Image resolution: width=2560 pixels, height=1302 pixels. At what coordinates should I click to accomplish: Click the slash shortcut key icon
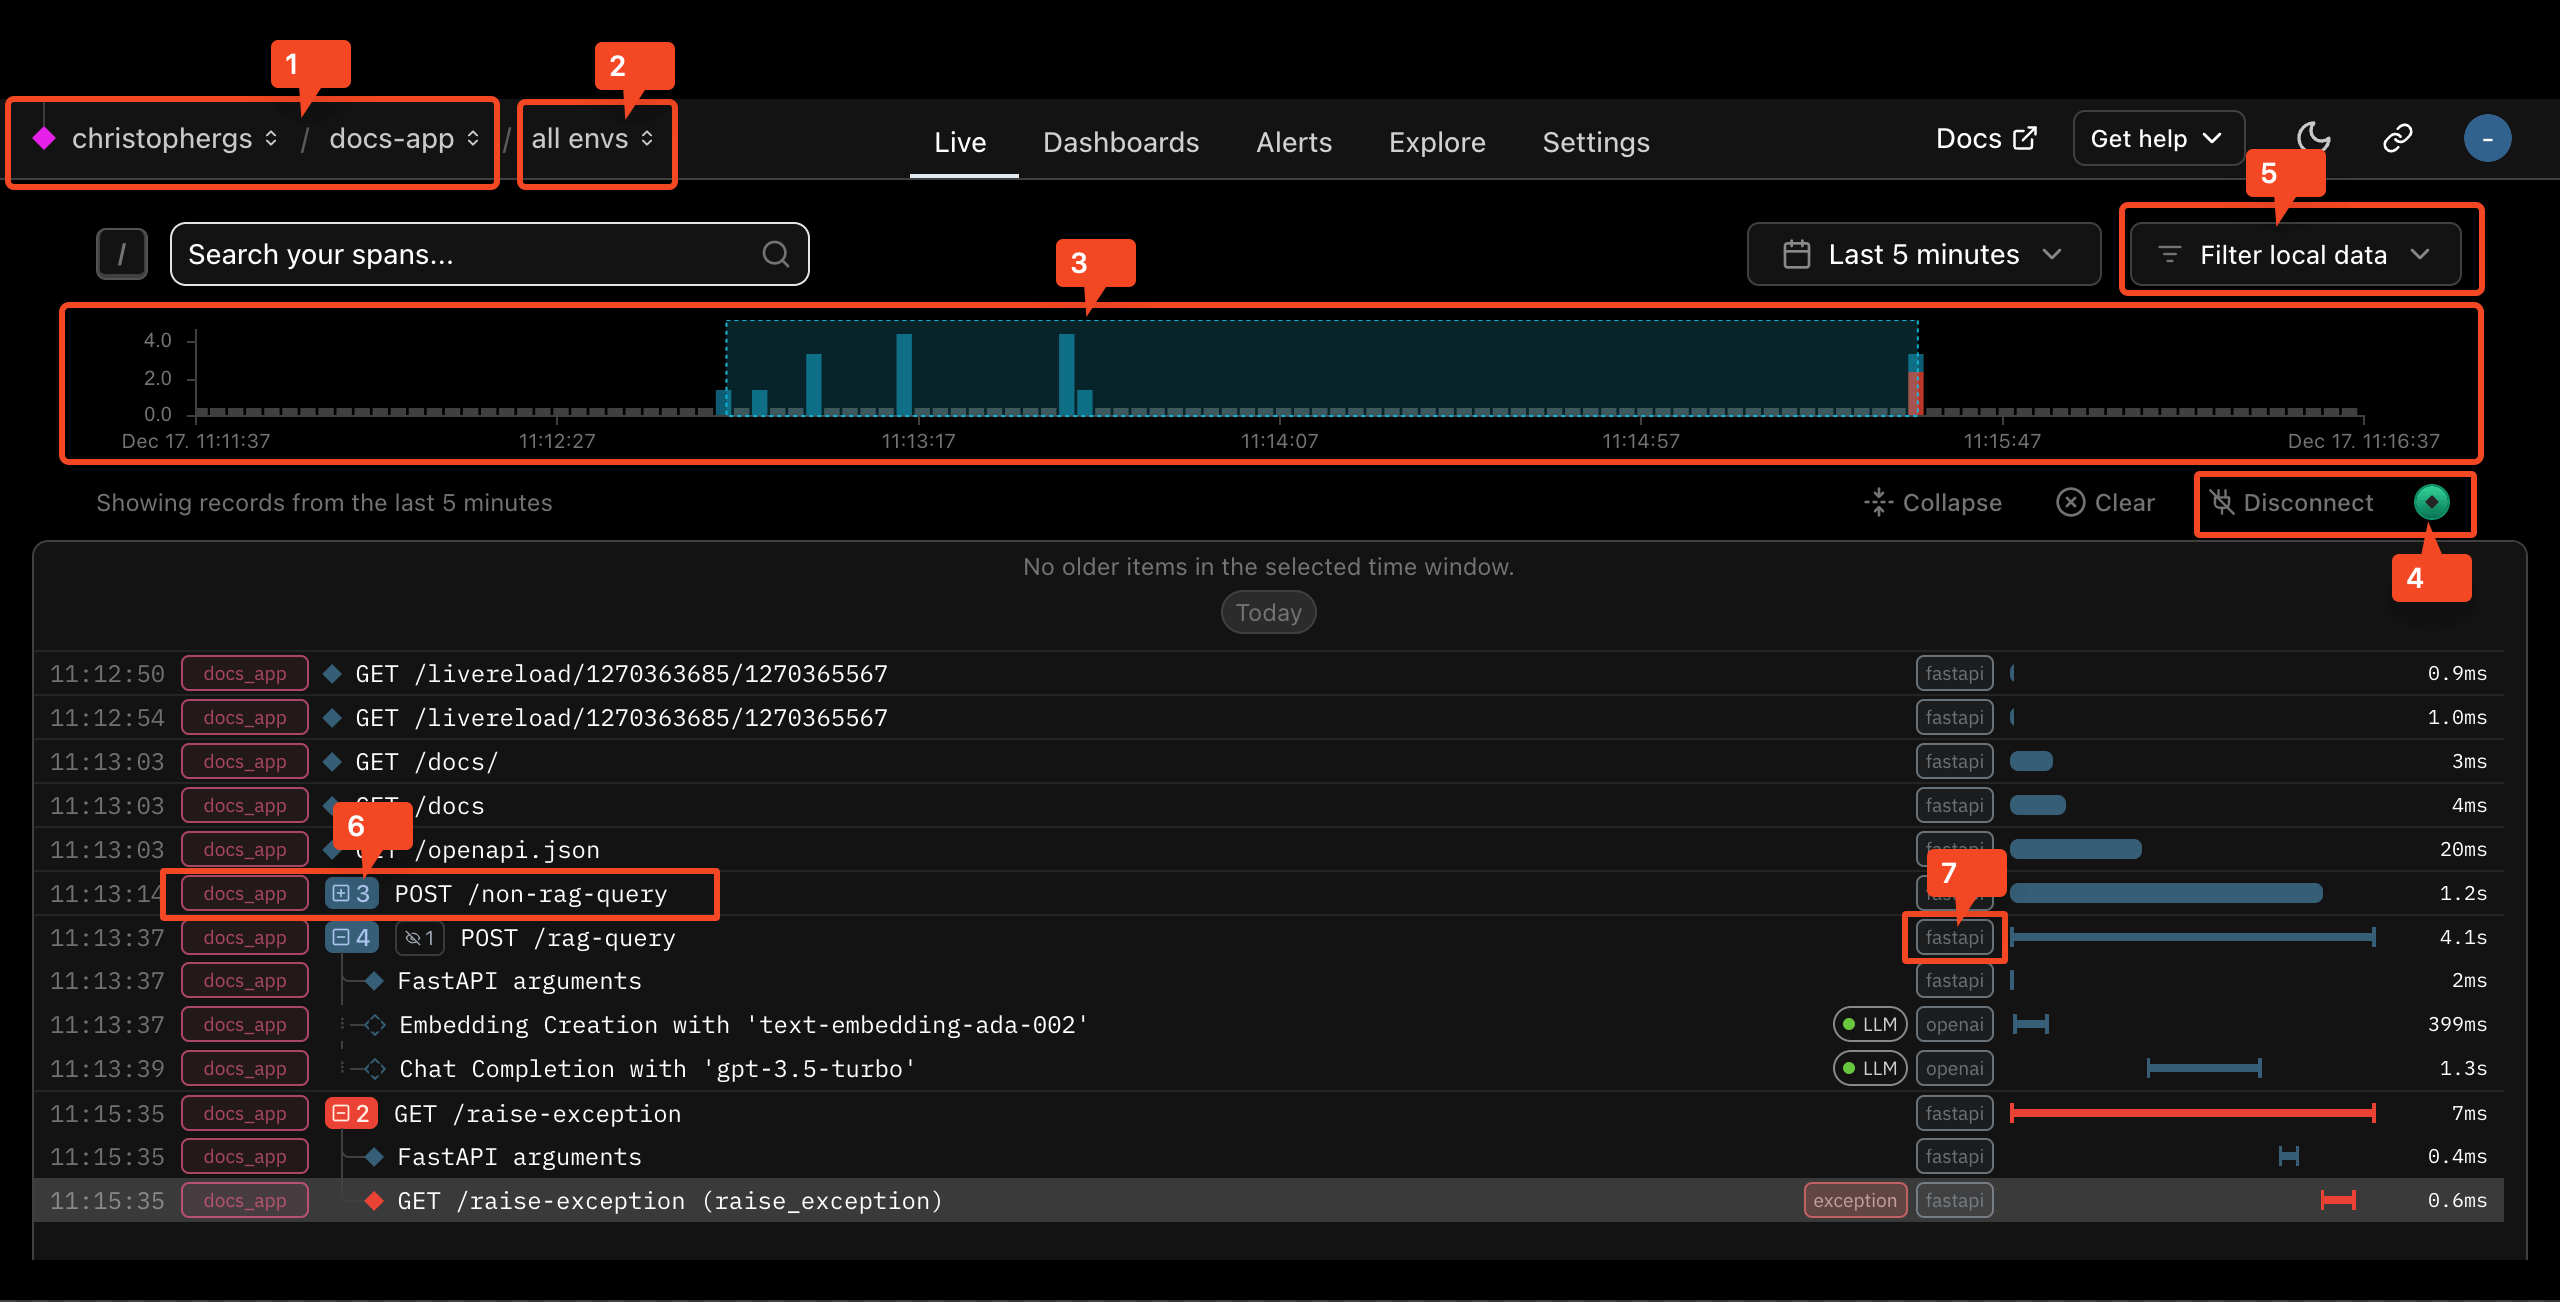click(x=122, y=254)
